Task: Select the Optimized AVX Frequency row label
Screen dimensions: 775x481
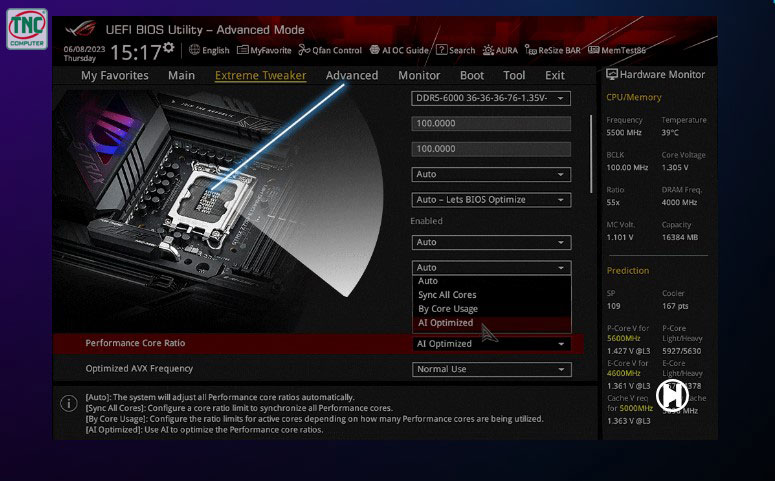Action: pos(139,369)
